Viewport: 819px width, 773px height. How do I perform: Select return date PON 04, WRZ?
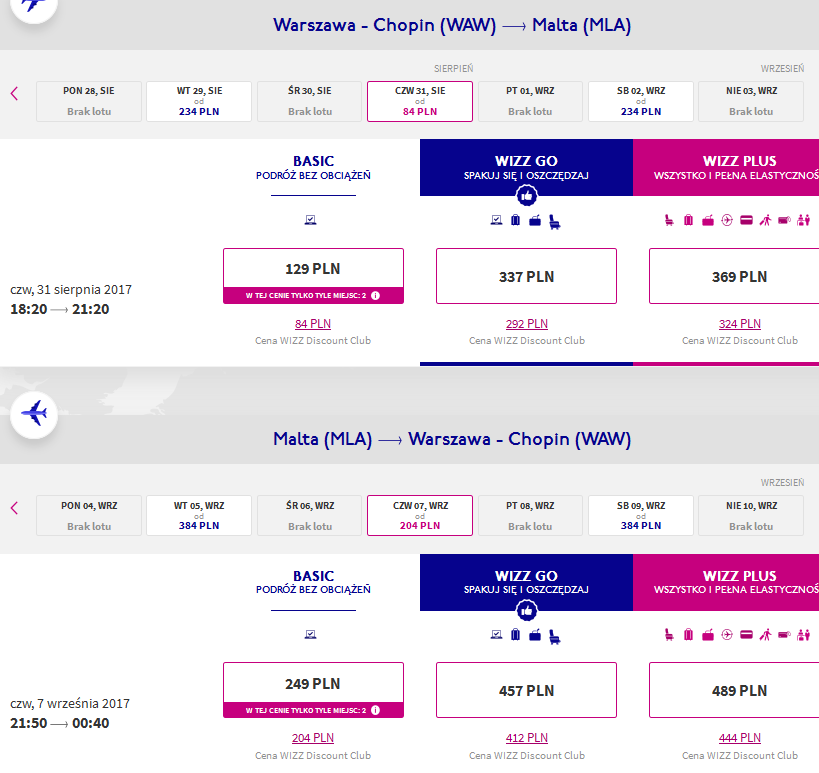(89, 516)
